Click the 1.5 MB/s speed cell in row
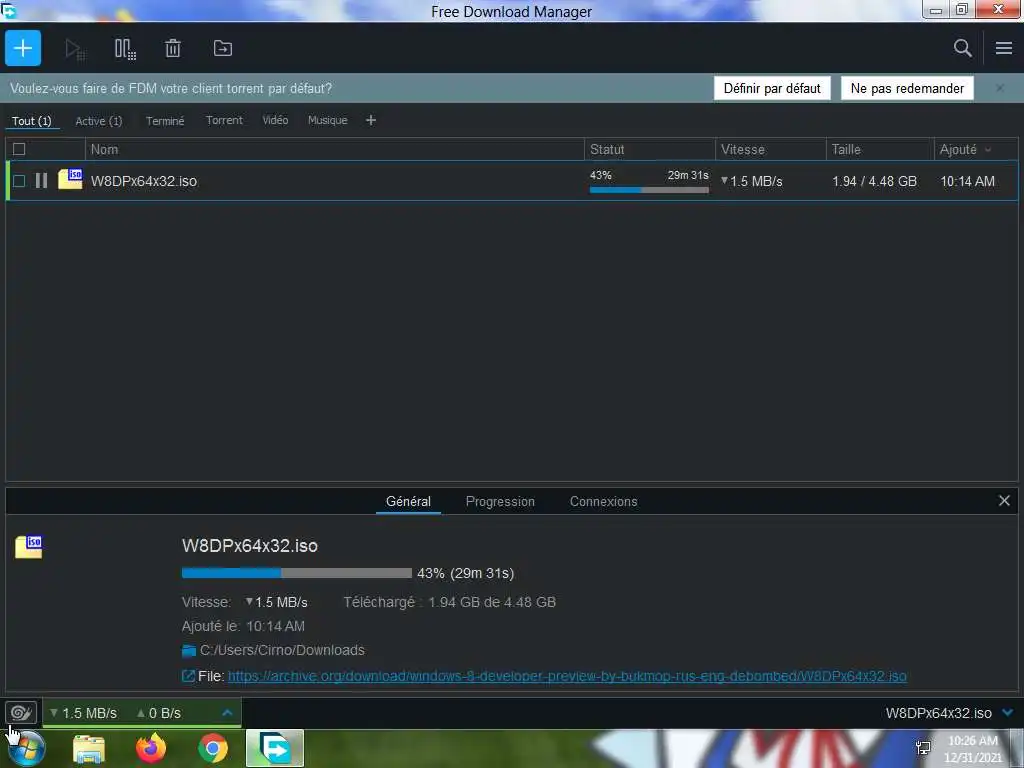 752,182
